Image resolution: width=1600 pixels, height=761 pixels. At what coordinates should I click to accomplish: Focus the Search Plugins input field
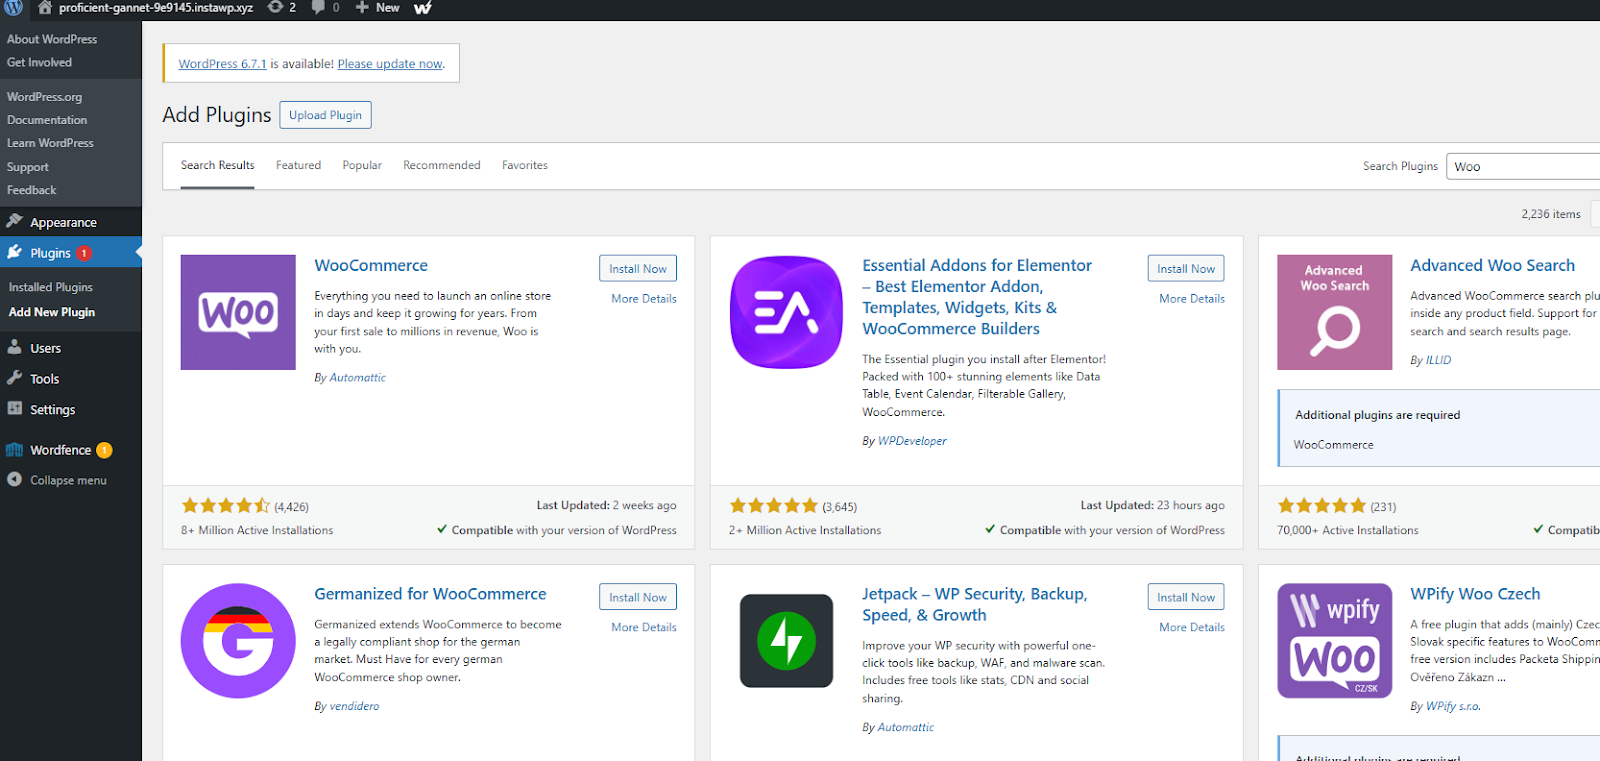1523,166
